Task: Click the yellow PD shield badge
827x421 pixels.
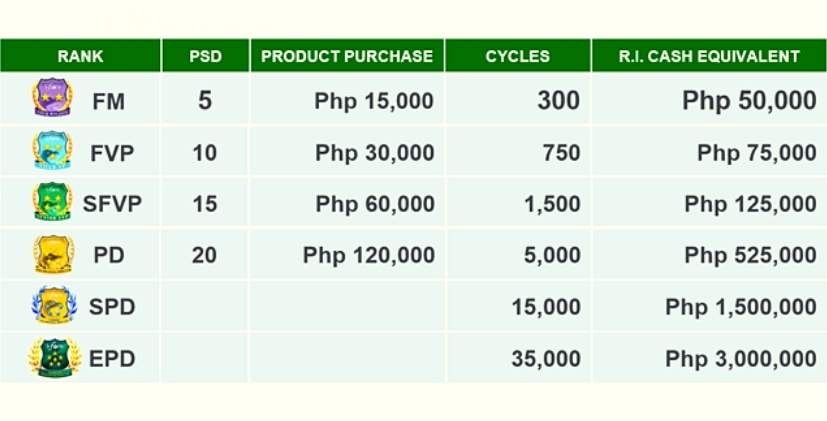Action: point(53,254)
